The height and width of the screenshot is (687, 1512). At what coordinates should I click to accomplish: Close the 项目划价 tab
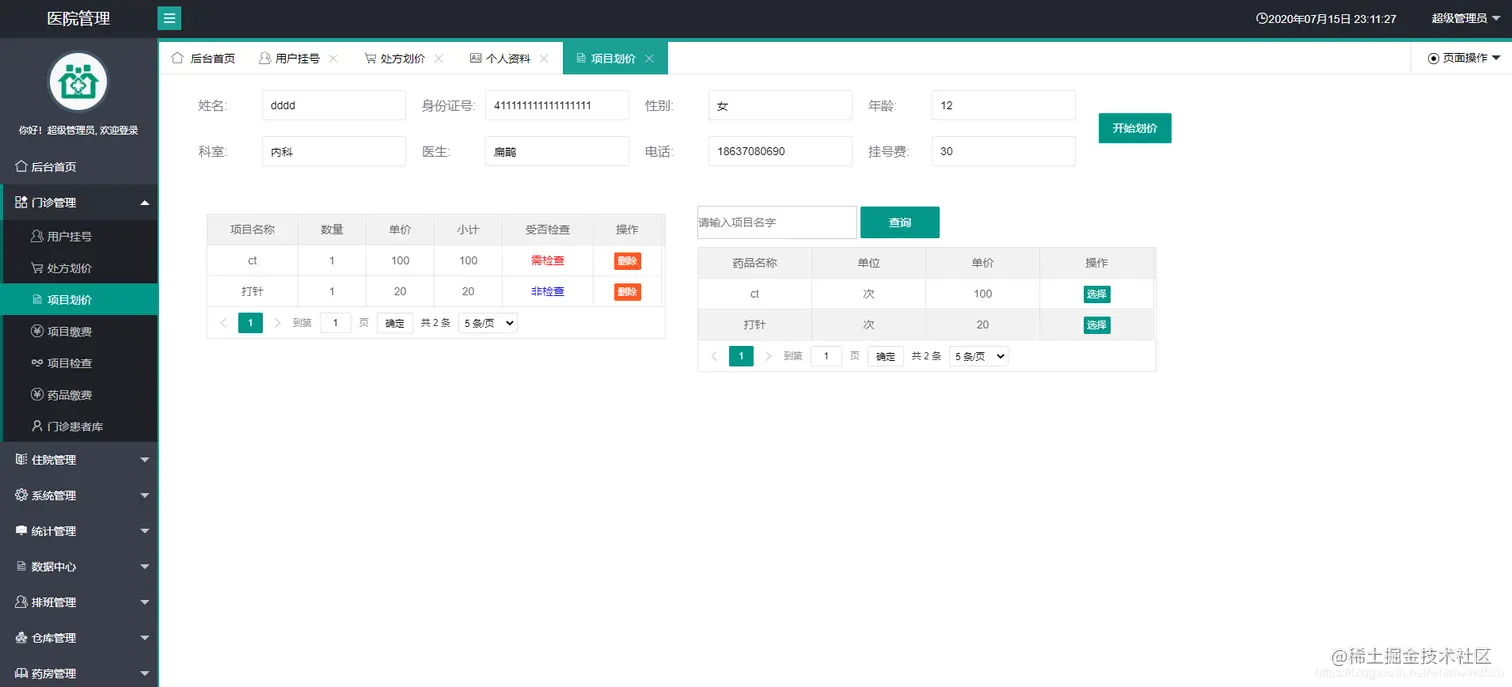649,59
